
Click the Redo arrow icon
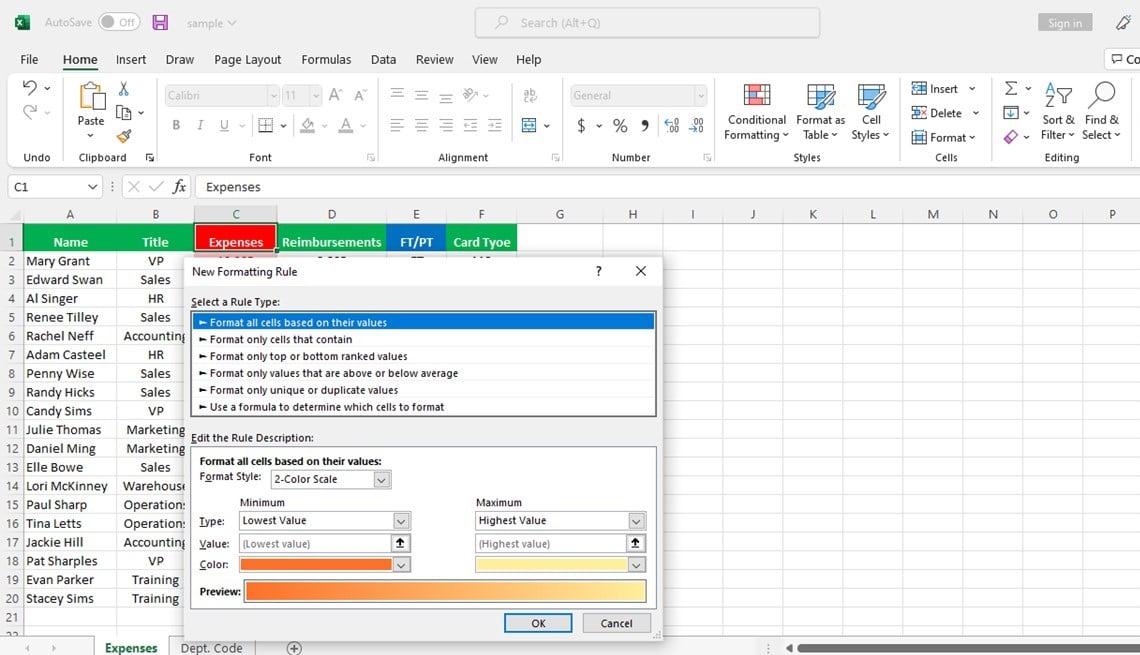pos(29,112)
